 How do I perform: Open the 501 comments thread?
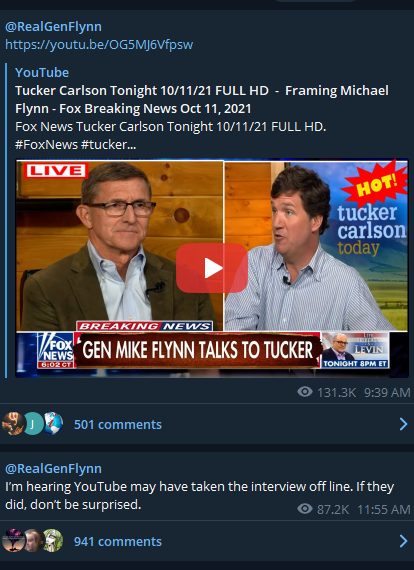[x=118, y=424]
